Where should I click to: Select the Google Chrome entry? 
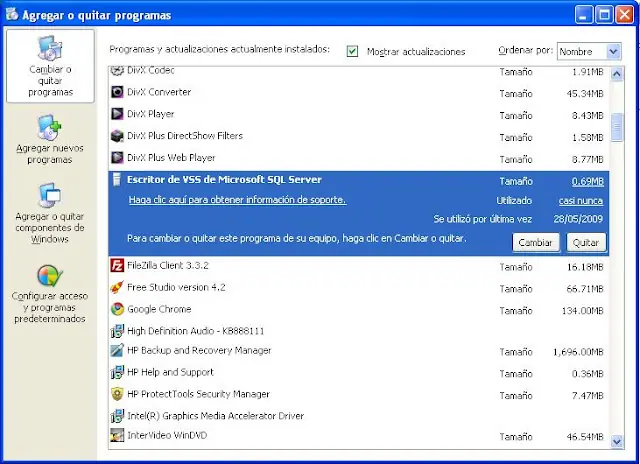click(x=359, y=310)
